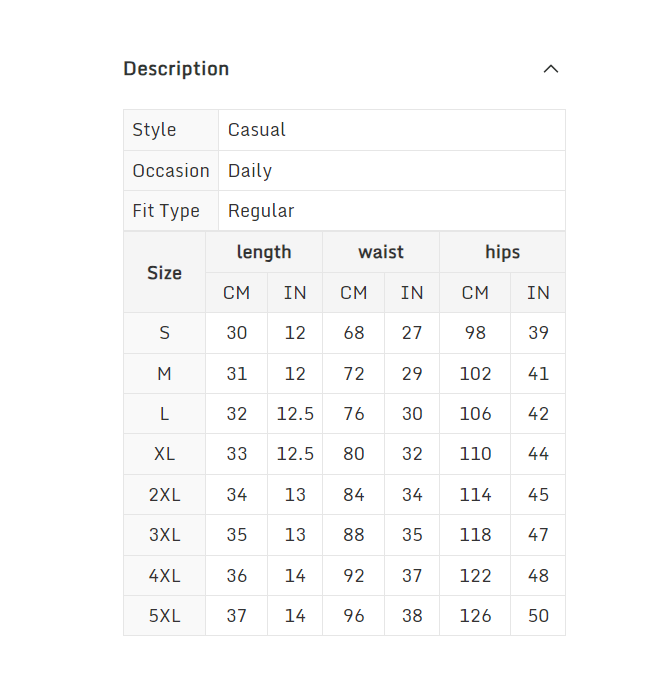Click hips CM value 126
The width and height of the screenshot is (667, 677).
pos(475,616)
